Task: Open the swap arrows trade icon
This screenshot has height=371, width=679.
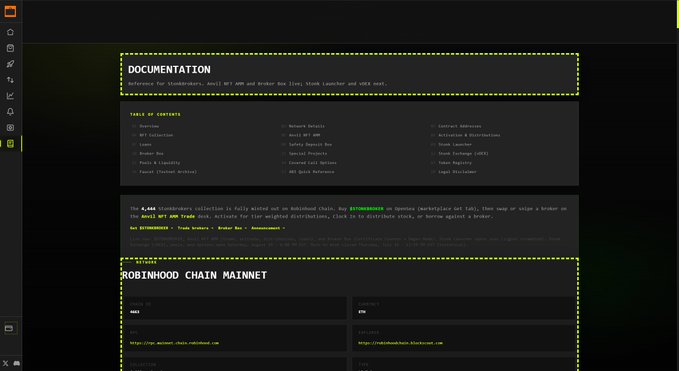Action: (x=10, y=80)
